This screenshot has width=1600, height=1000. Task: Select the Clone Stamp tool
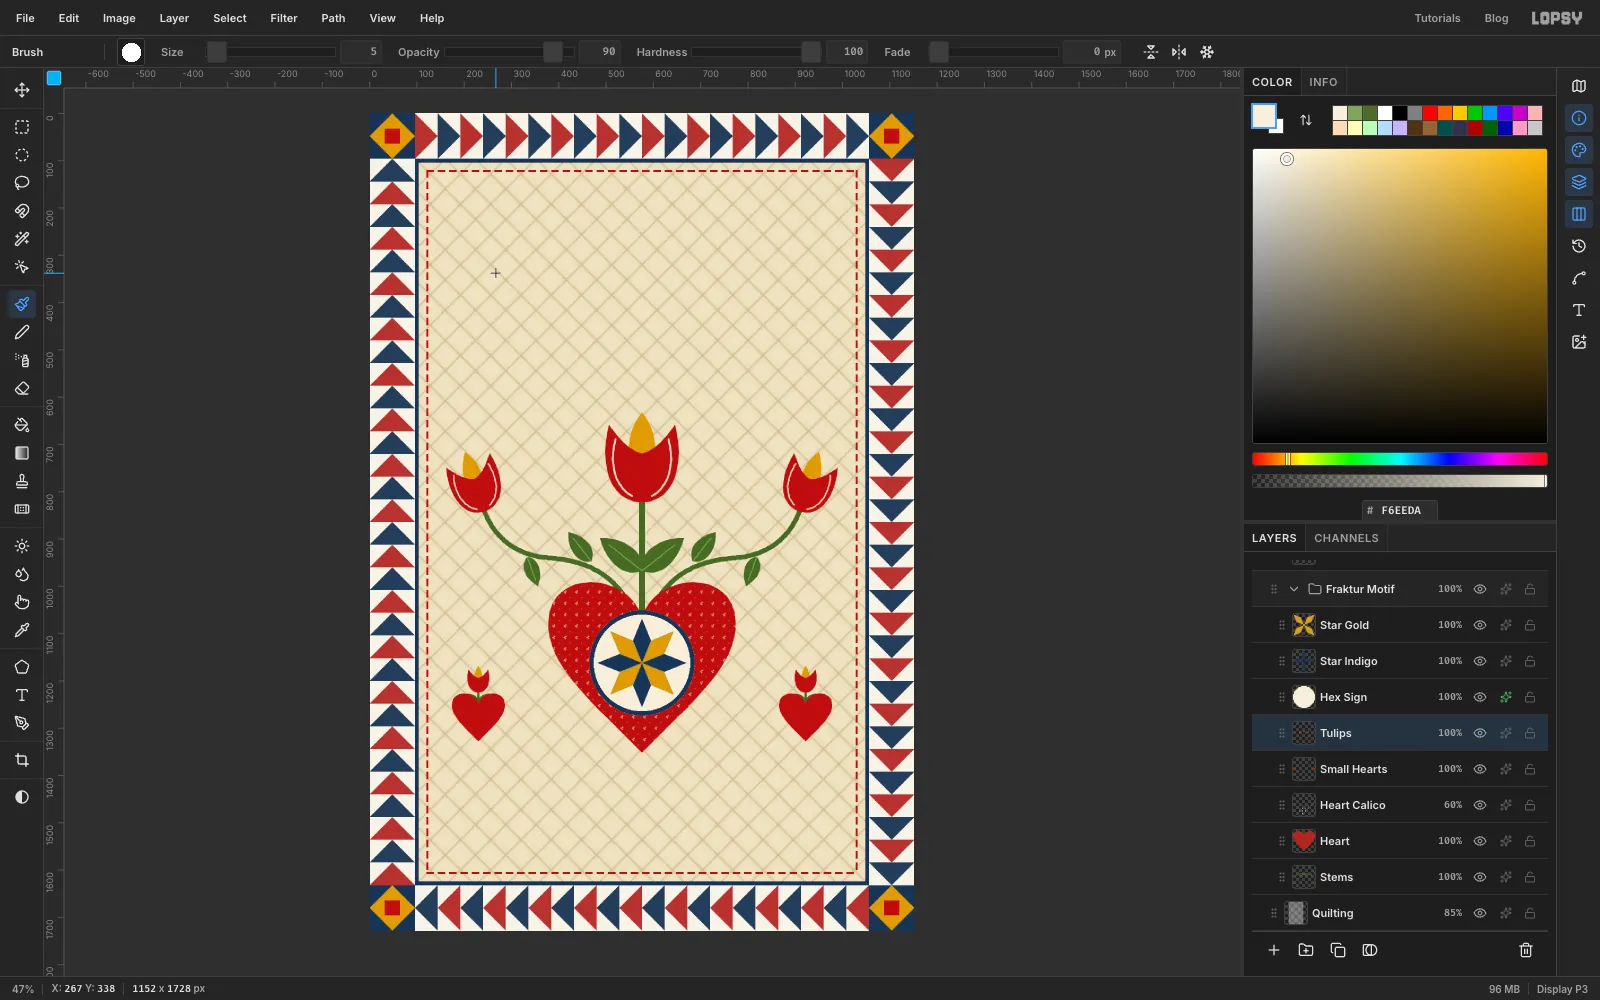22,481
